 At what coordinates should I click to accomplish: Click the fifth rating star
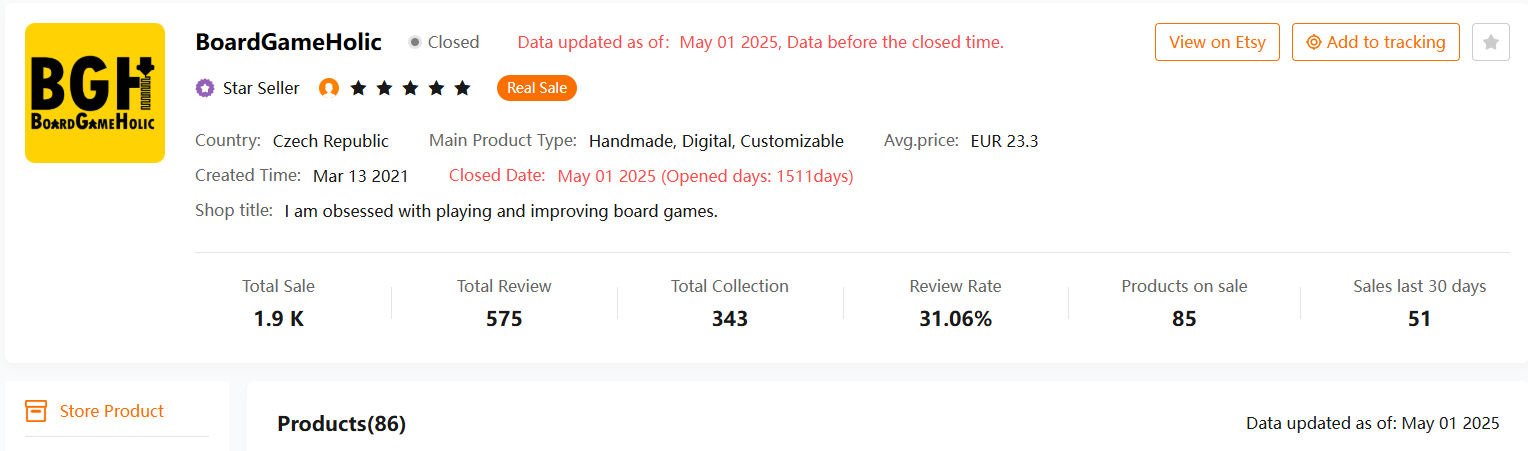(462, 88)
